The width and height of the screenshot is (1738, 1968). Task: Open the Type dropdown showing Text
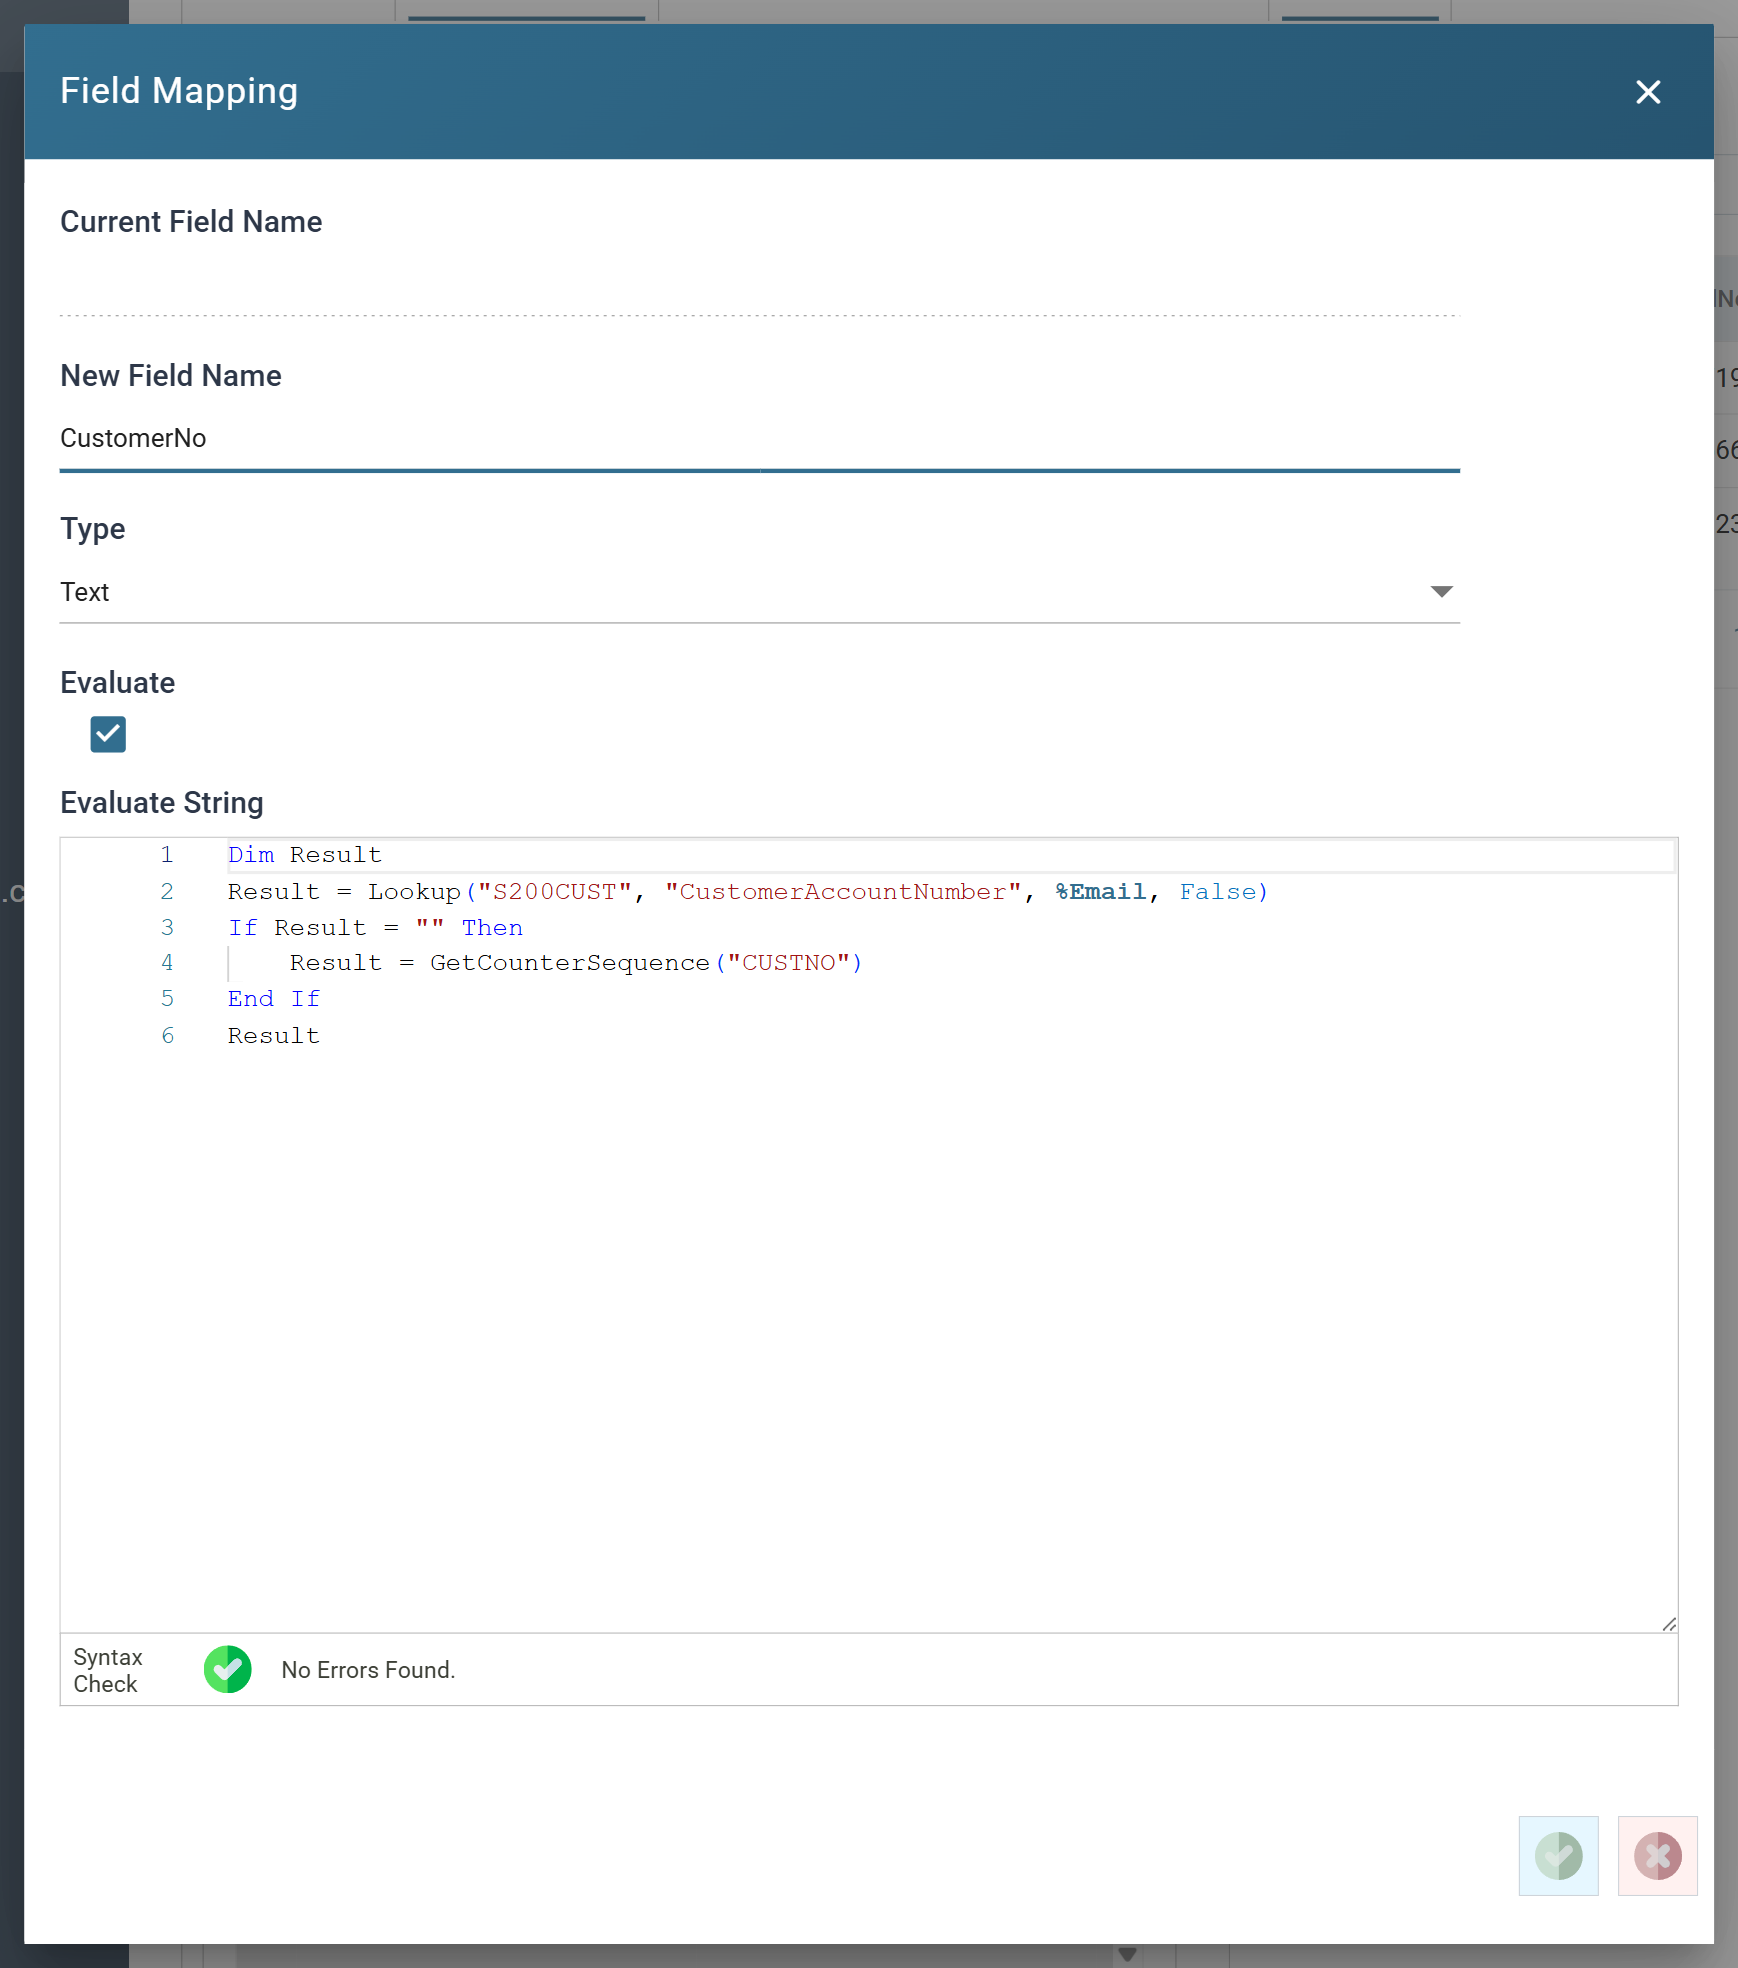coord(760,592)
